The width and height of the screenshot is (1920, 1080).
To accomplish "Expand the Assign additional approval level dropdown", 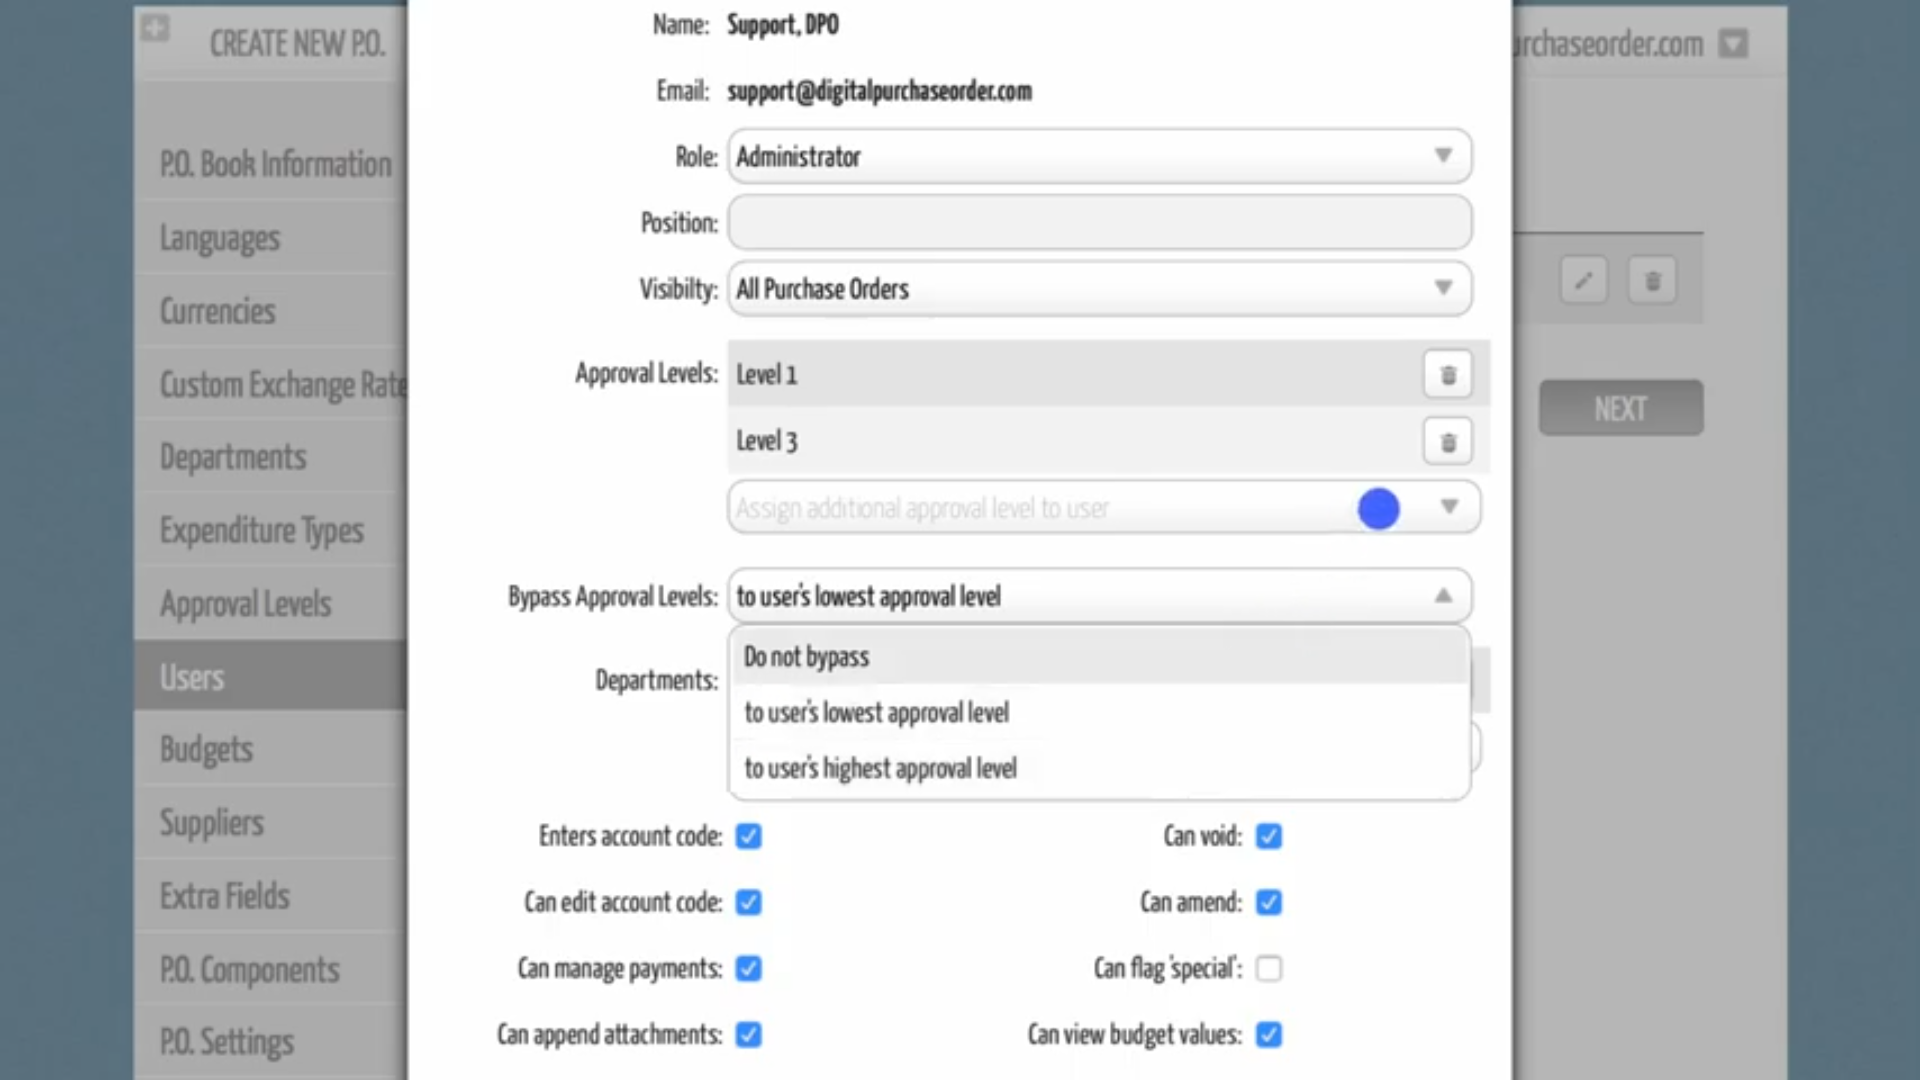I will pos(1450,507).
